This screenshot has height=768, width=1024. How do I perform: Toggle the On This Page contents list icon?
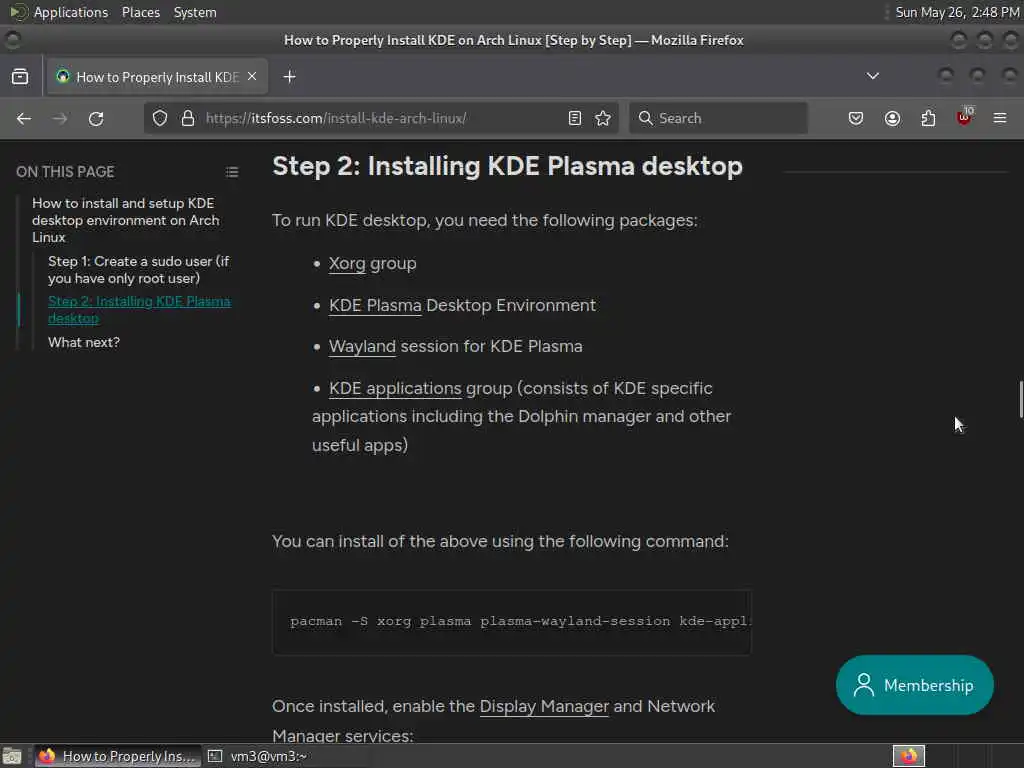click(x=232, y=172)
